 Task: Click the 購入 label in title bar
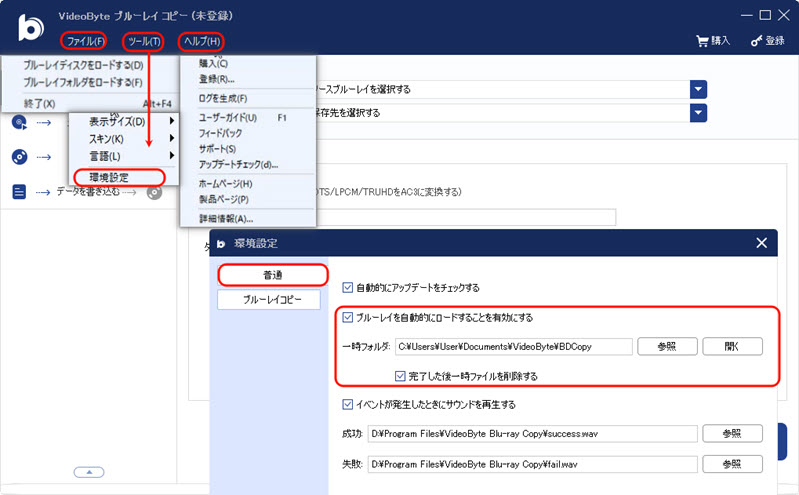point(721,41)
